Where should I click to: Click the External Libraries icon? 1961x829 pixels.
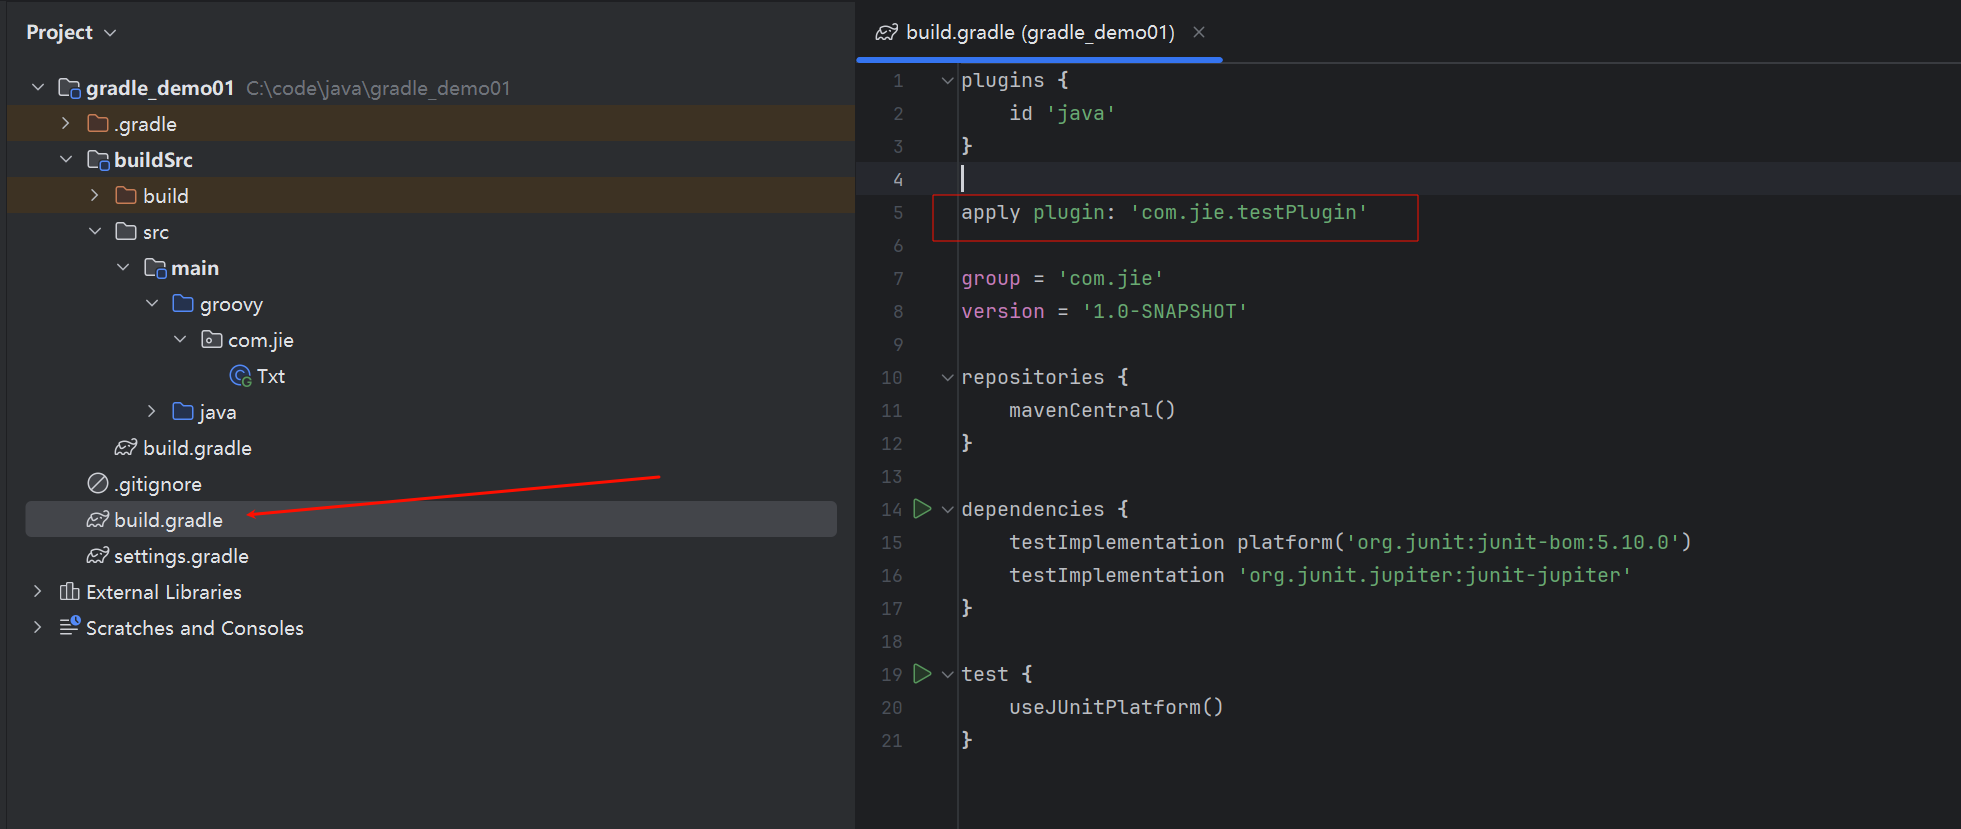pyautogui.click(x=69, y=592)
